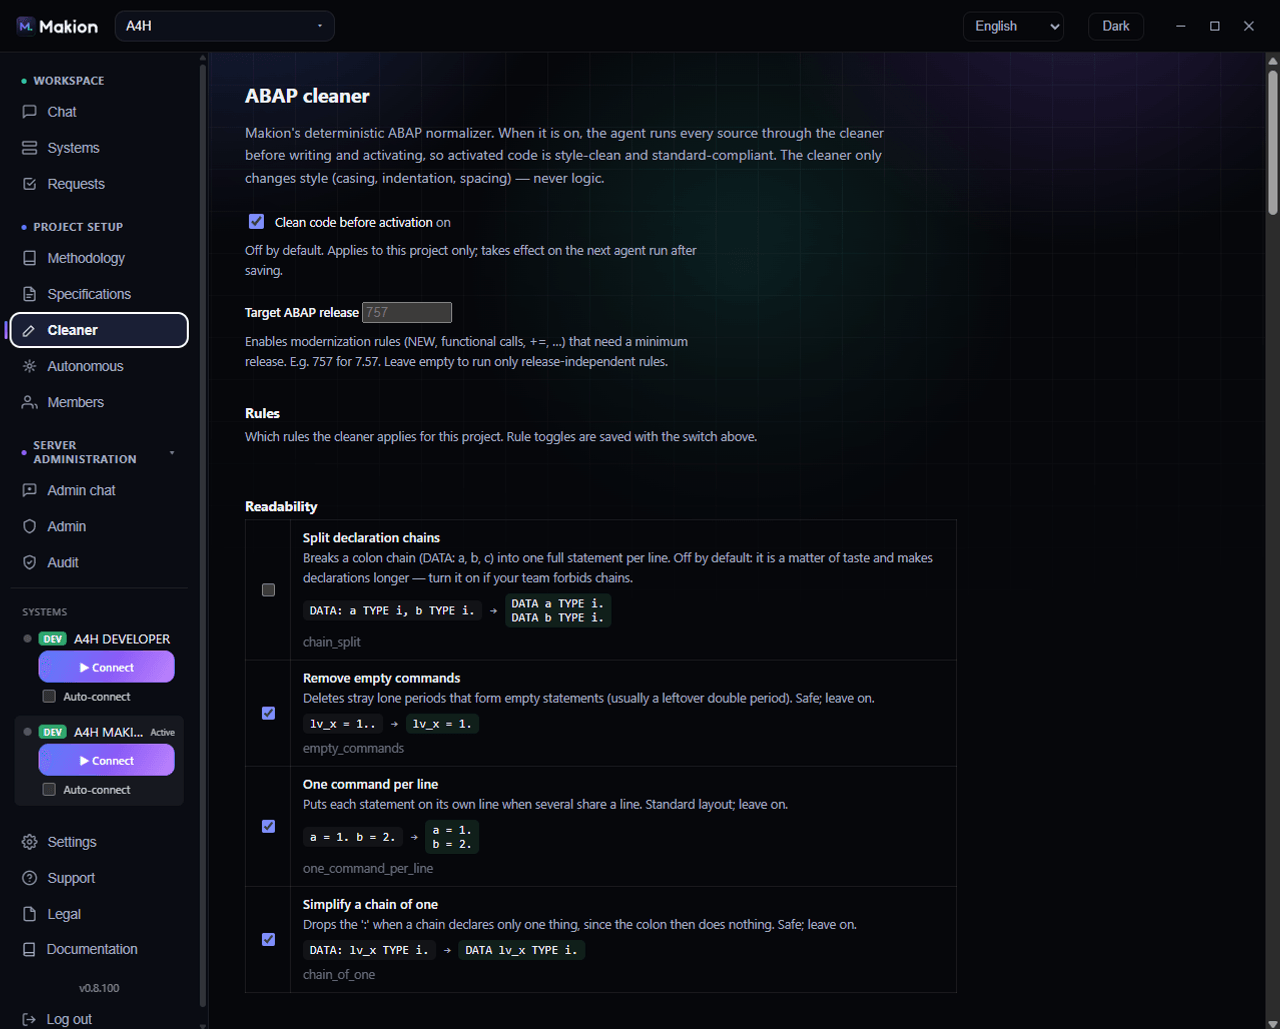Viewport: 1280px width, 1029px height.
Task: Click the Audit shield-check icon
Action: coord(30,562)
